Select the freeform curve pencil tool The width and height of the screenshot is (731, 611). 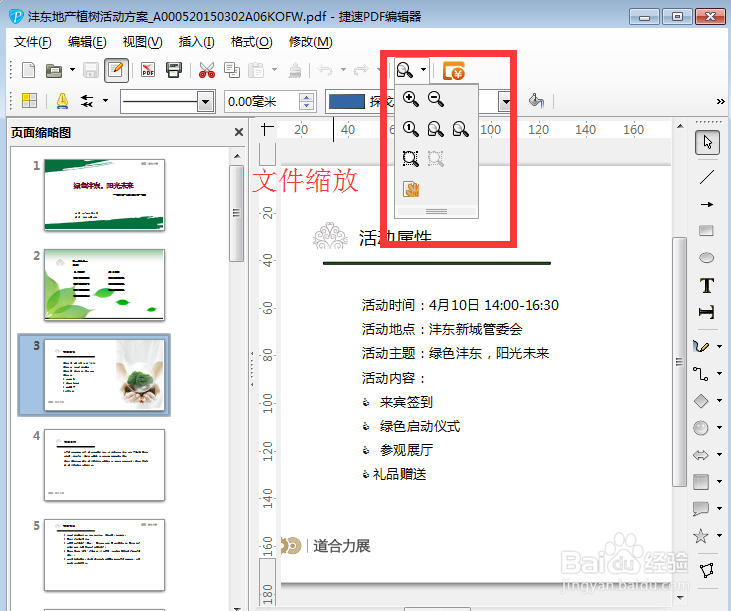click(701, 346)
